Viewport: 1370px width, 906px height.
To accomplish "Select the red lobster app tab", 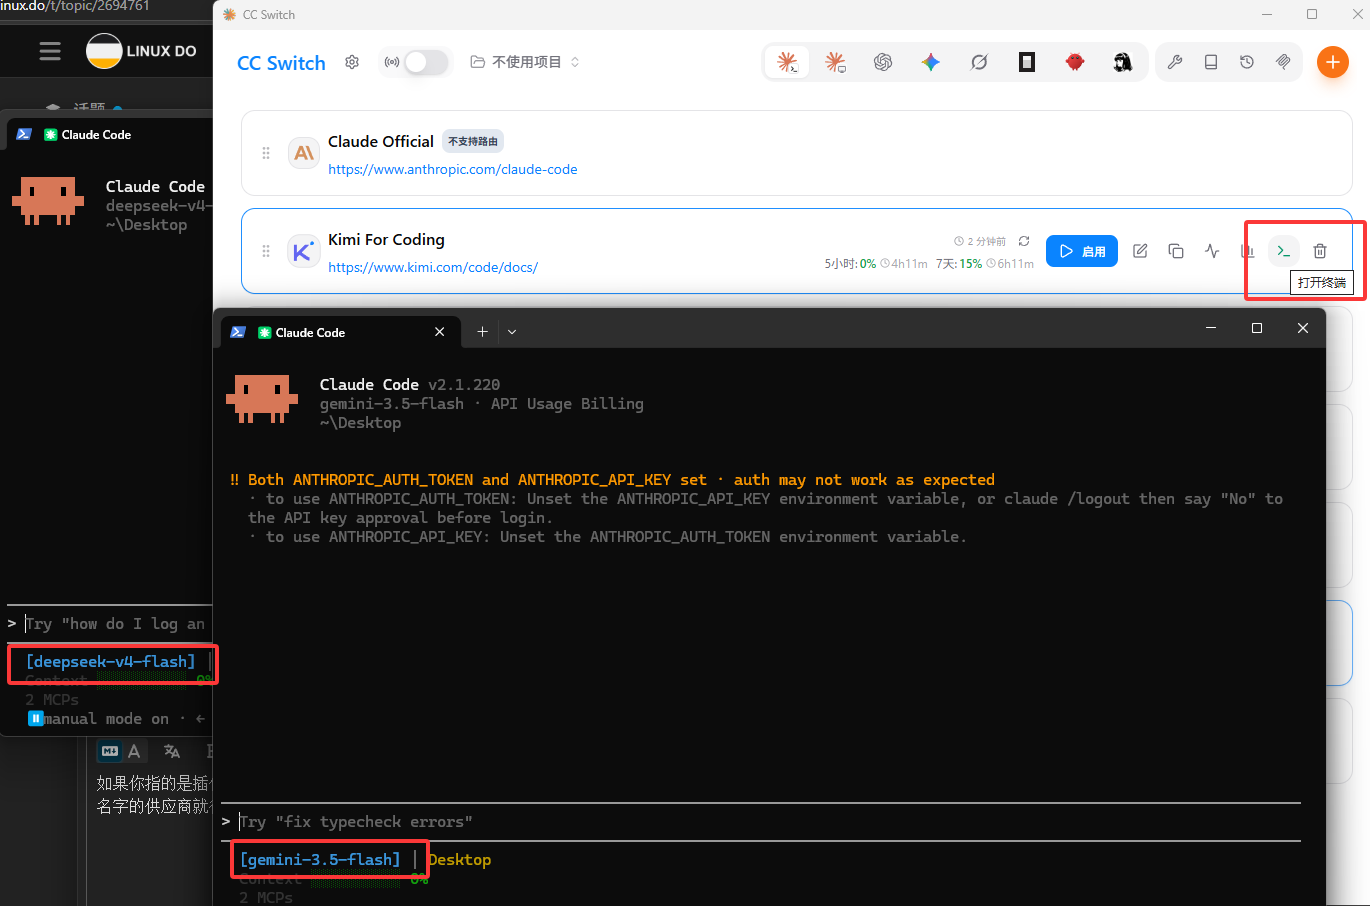I will tap(1075, 62).
